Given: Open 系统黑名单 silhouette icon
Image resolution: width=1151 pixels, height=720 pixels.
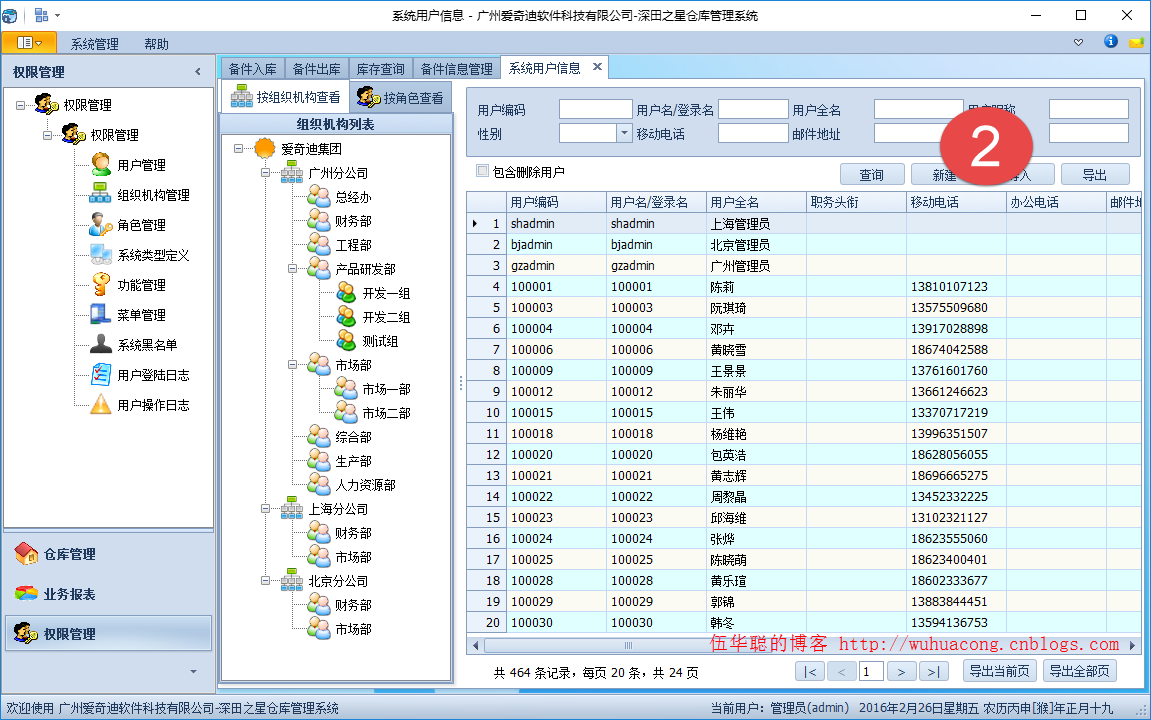Looking at the screenshot, I should 101,345.
